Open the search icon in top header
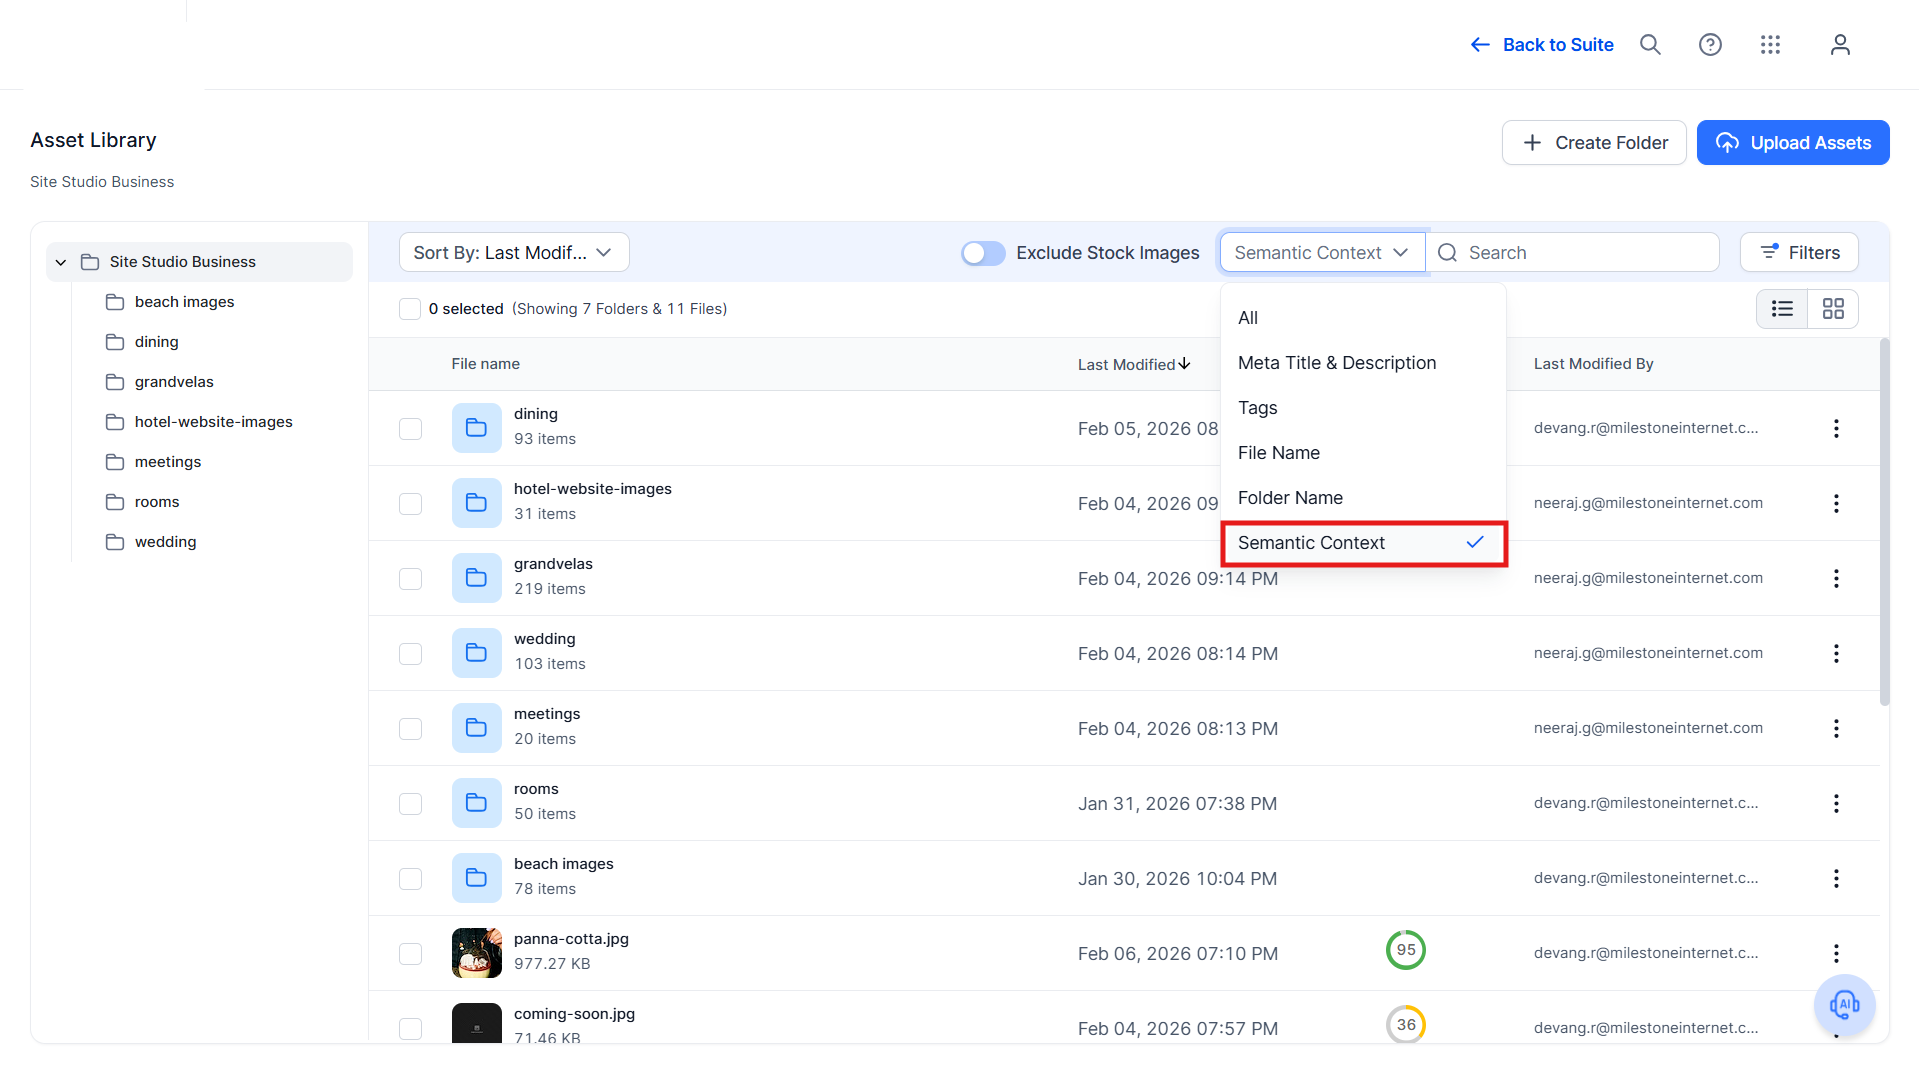The height and width of the screenshot is (1079, 1919). (1650, 45)
